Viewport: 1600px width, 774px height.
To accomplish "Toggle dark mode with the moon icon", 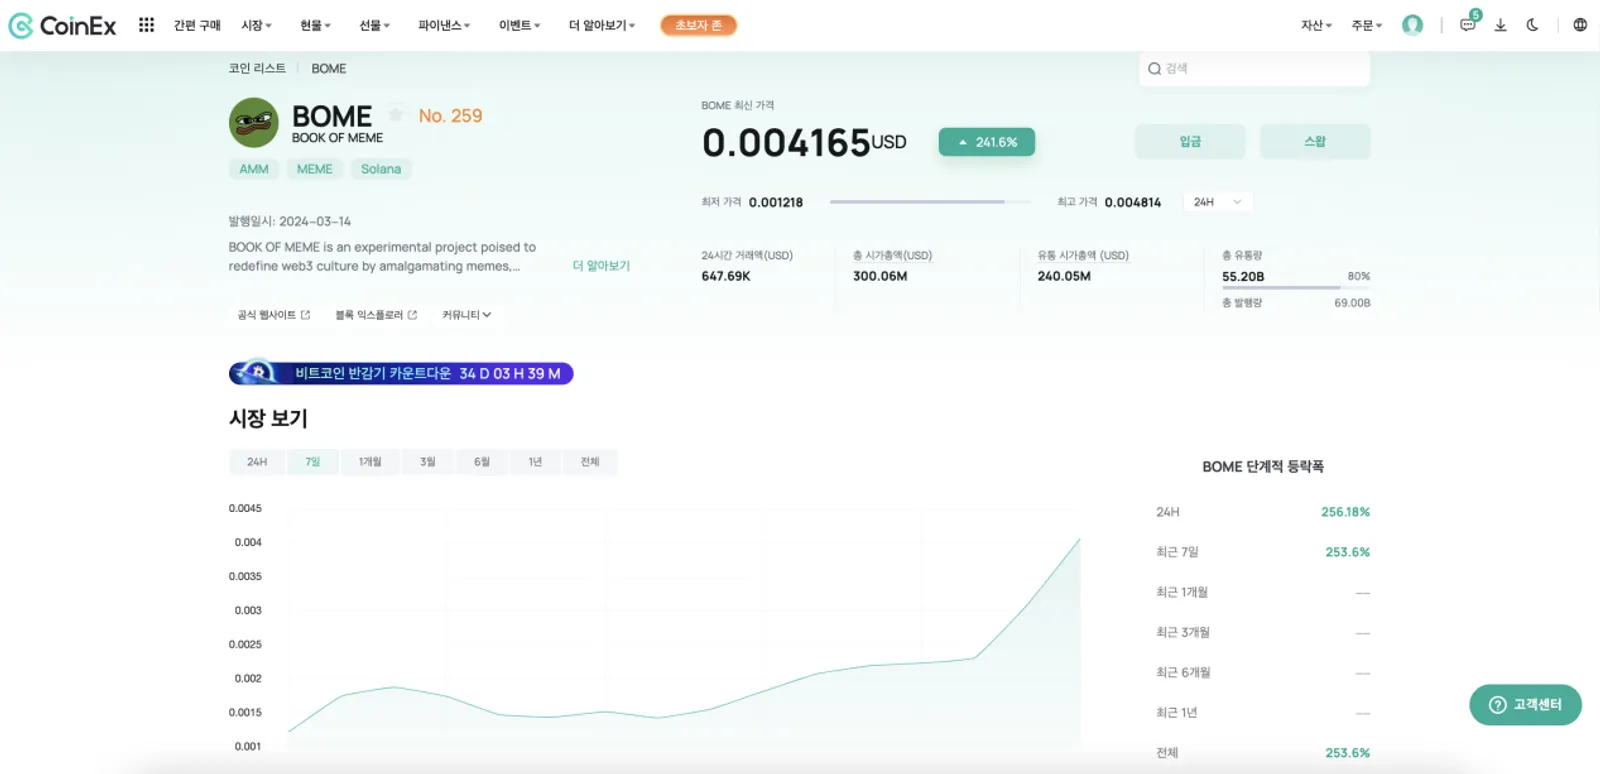I will (1532, 25).
